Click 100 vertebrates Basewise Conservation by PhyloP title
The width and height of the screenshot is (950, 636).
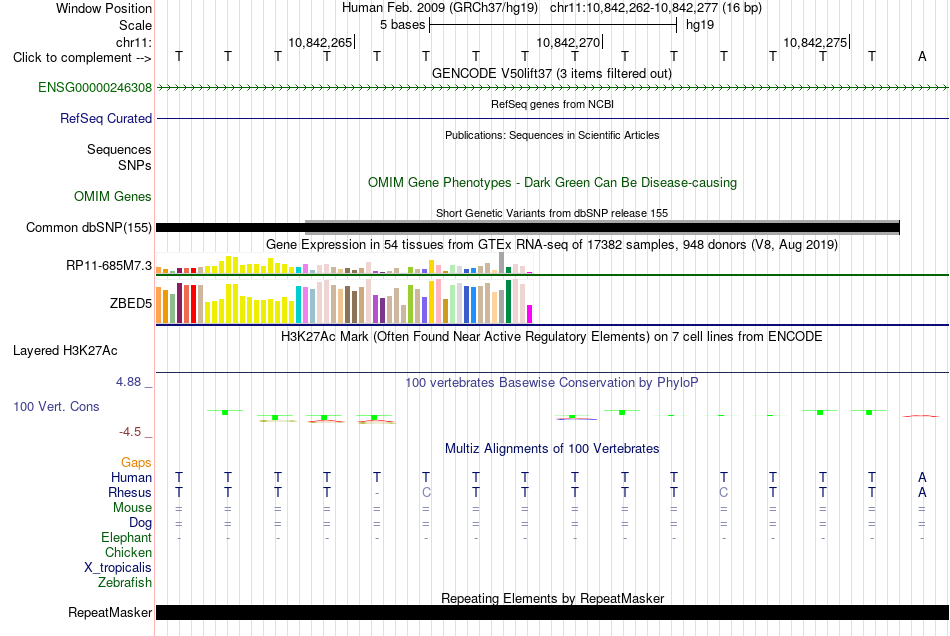coord(552,383)
